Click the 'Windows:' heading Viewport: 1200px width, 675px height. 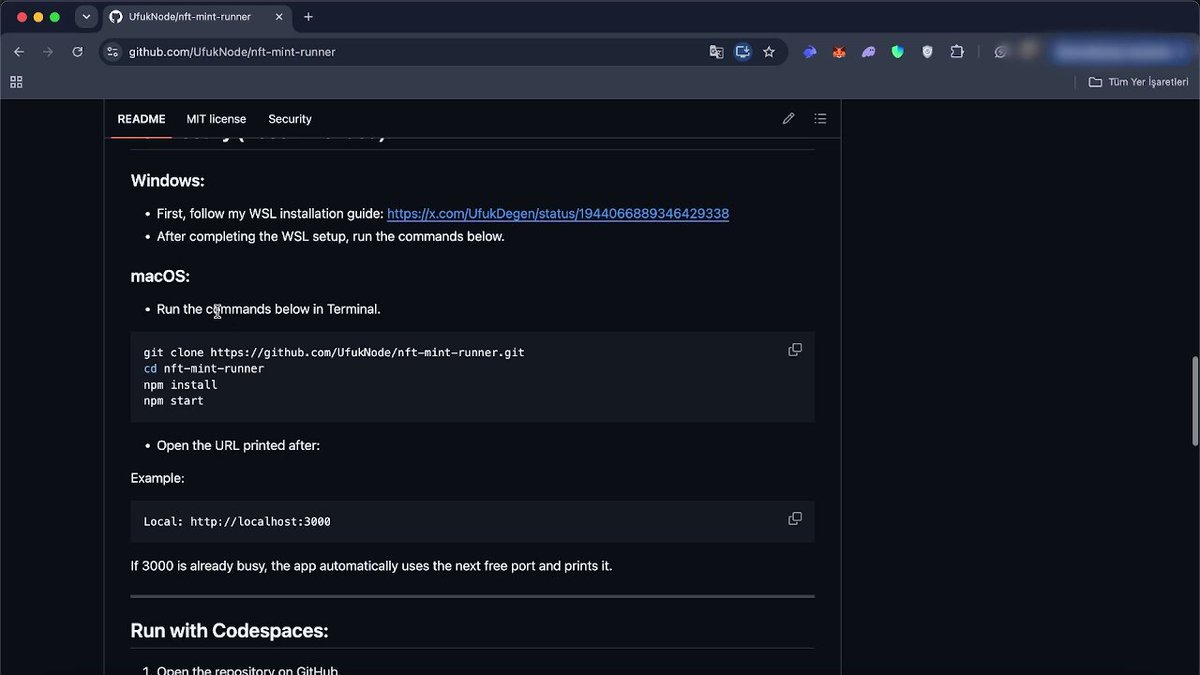(168, 181)
